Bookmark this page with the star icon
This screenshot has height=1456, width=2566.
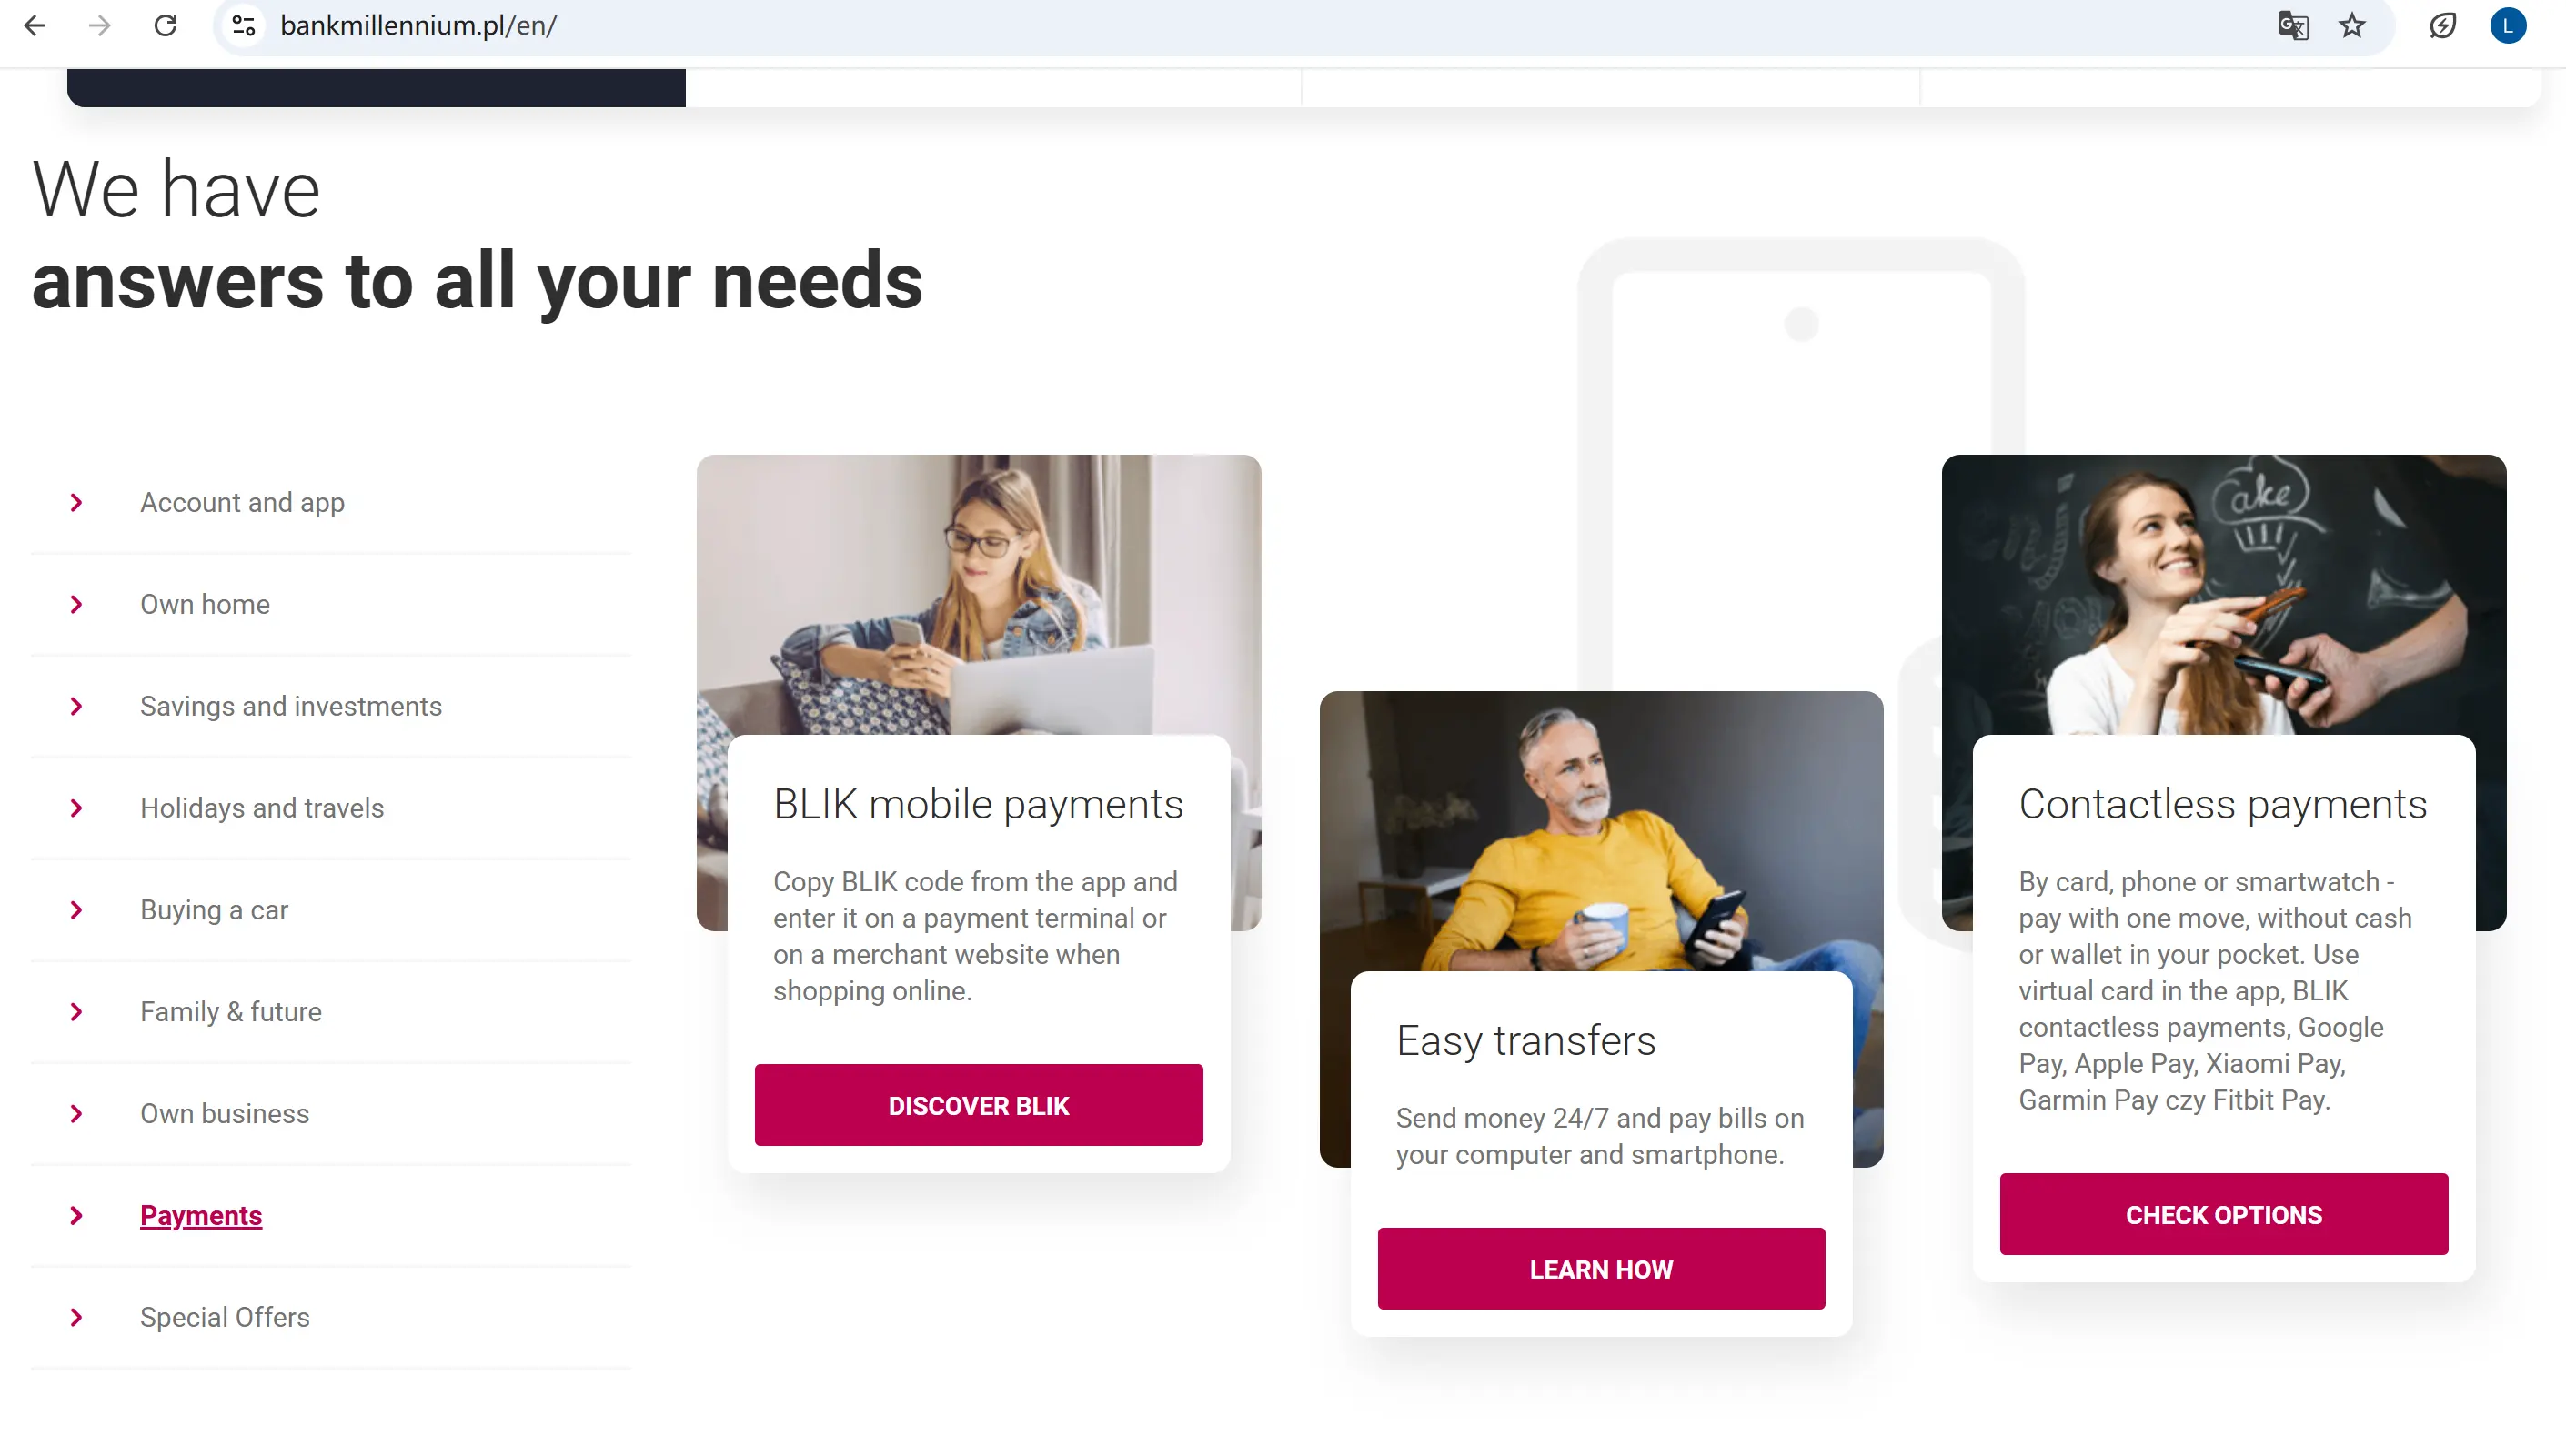point(2352,26)
